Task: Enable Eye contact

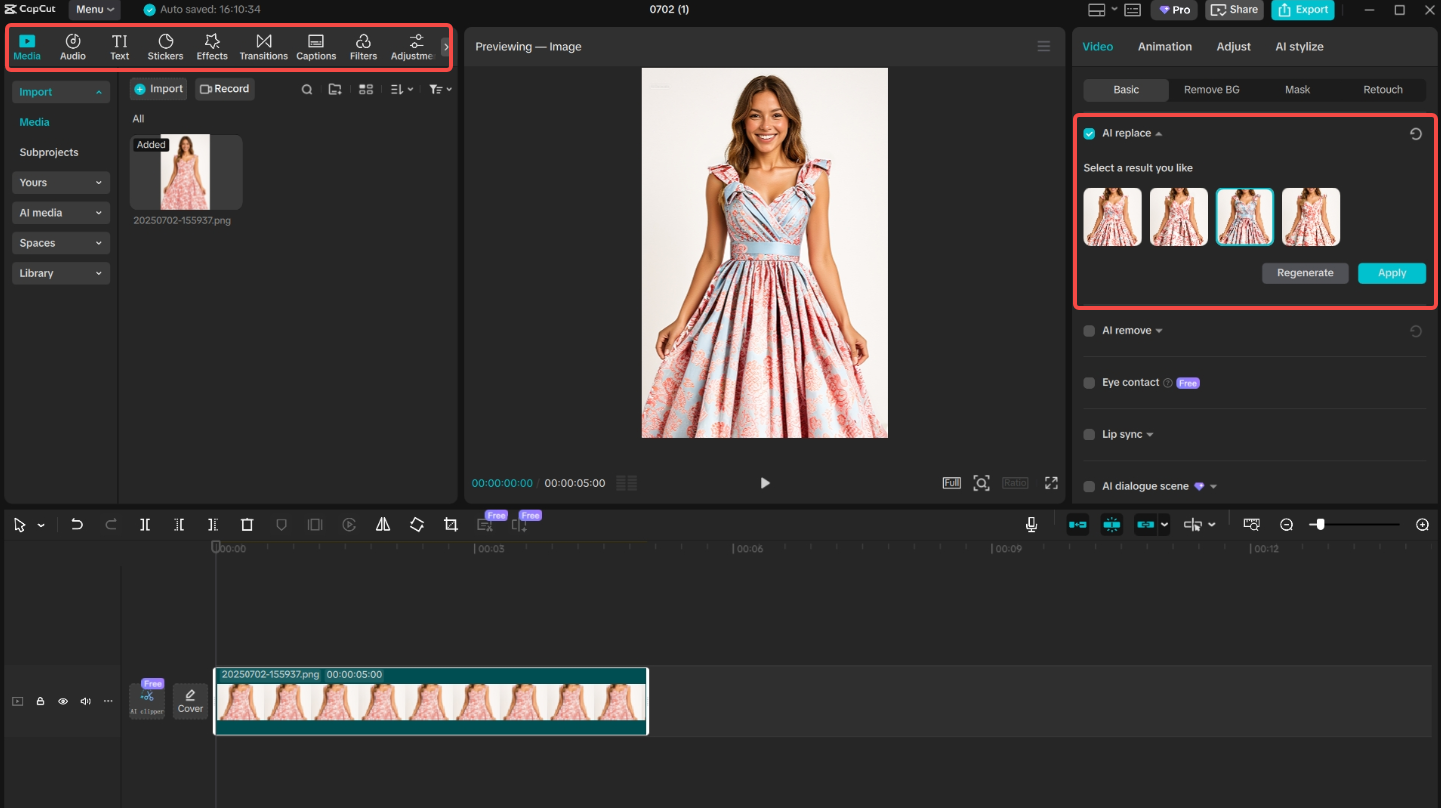Action: pos(1088,382)
